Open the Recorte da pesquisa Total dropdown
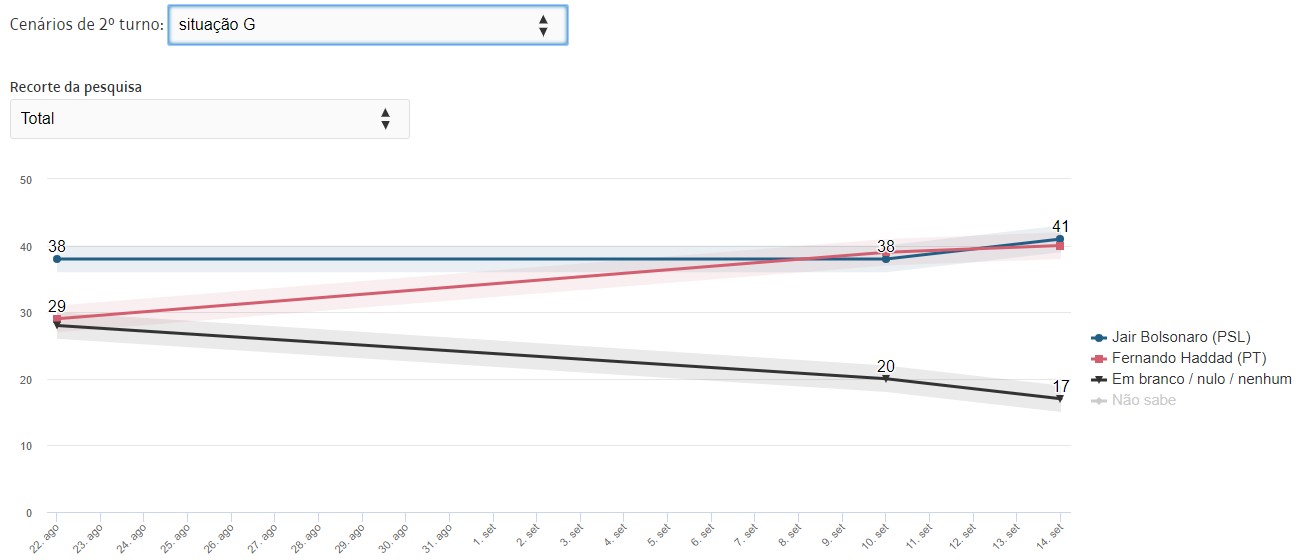Image resolution: width=1304 pixels, height=560 pixels. pyautogui.click(x=209, y=119)
